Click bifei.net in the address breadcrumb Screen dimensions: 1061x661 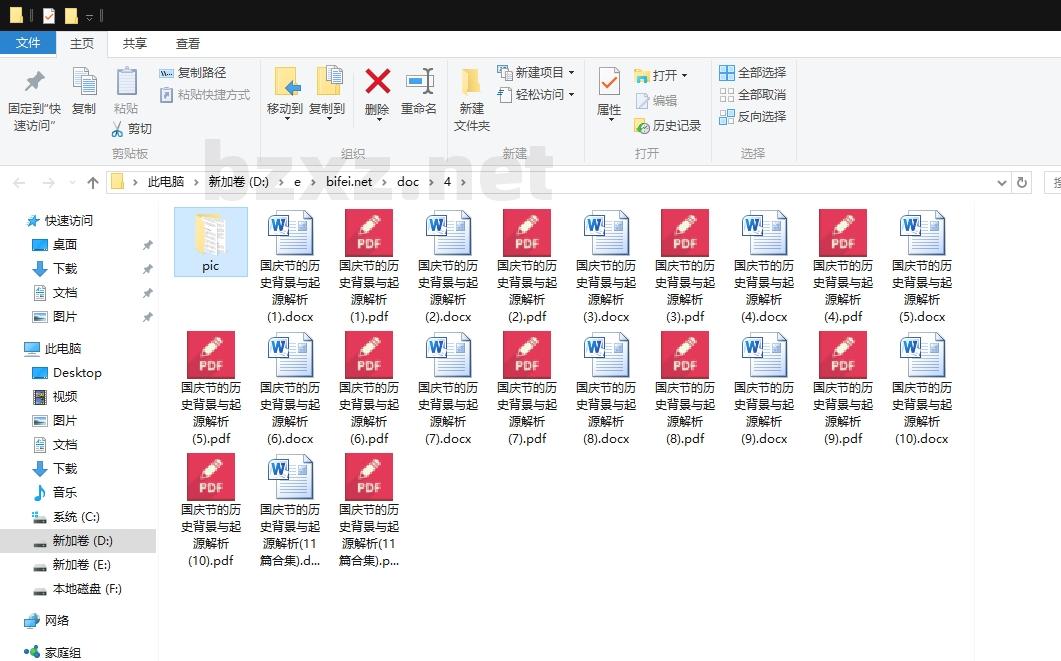click(348, 182)
